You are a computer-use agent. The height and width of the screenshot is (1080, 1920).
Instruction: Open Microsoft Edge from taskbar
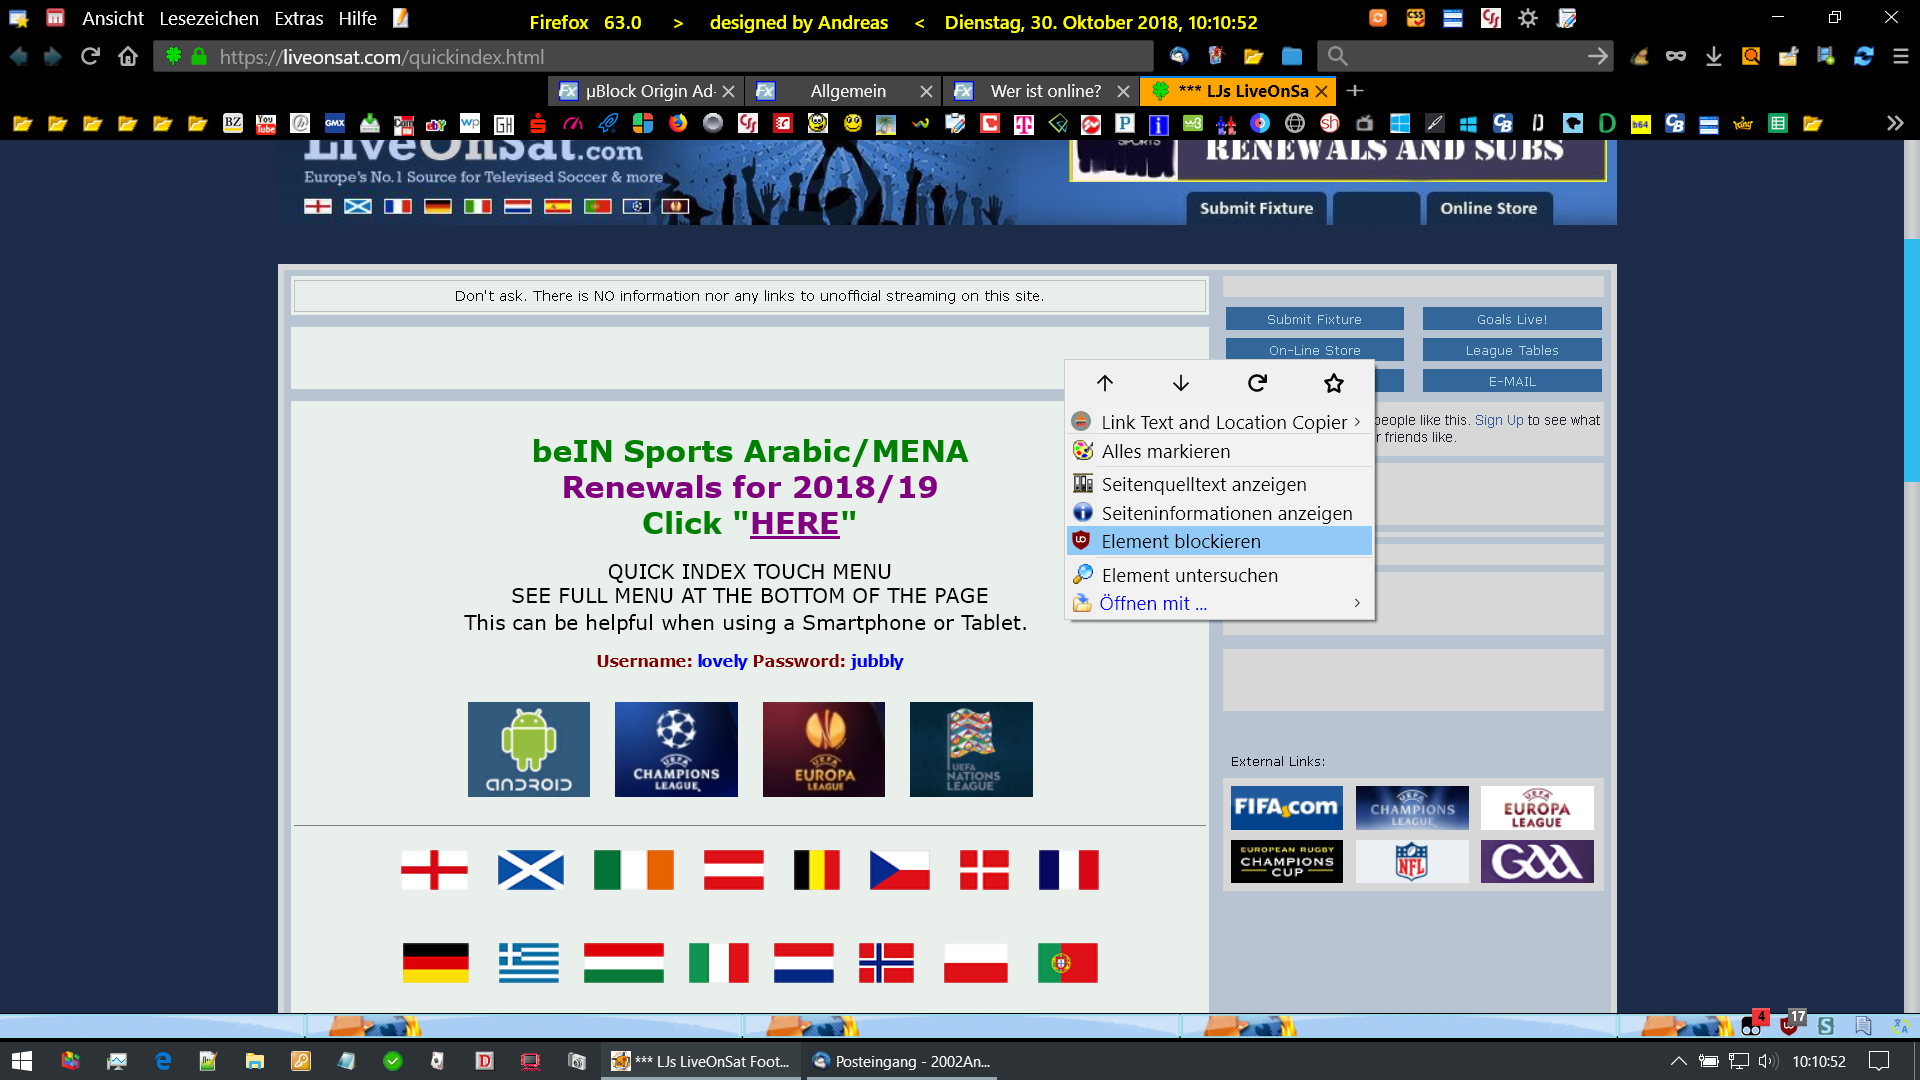pos(163,1061)
